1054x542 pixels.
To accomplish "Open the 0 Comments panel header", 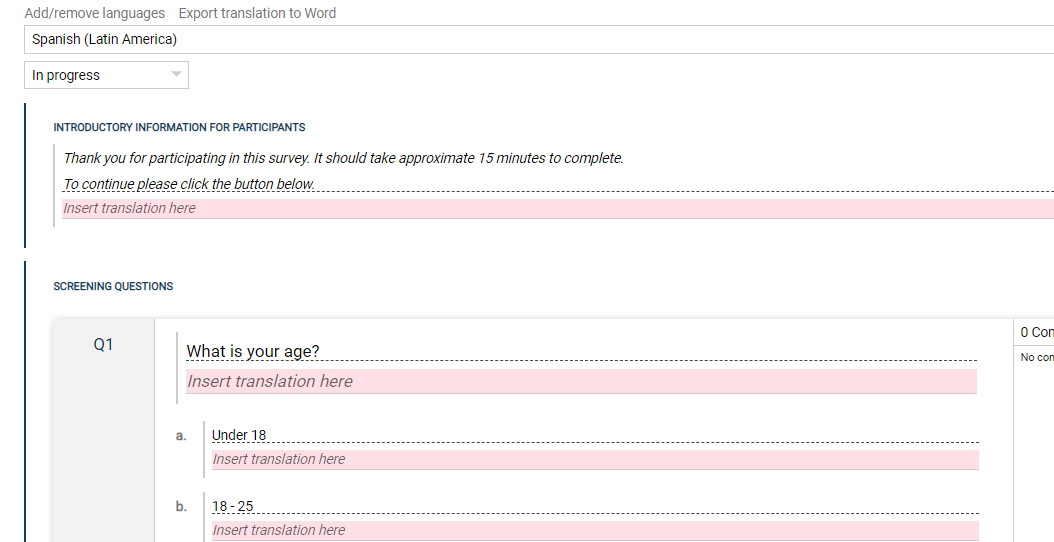I will 1036,332.
